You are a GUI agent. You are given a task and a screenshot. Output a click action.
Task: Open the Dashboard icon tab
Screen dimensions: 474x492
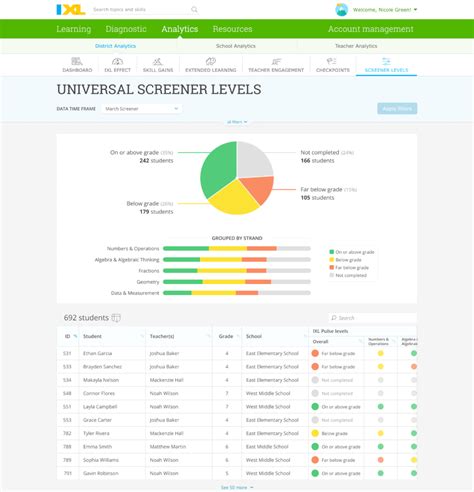coord(77,61)
